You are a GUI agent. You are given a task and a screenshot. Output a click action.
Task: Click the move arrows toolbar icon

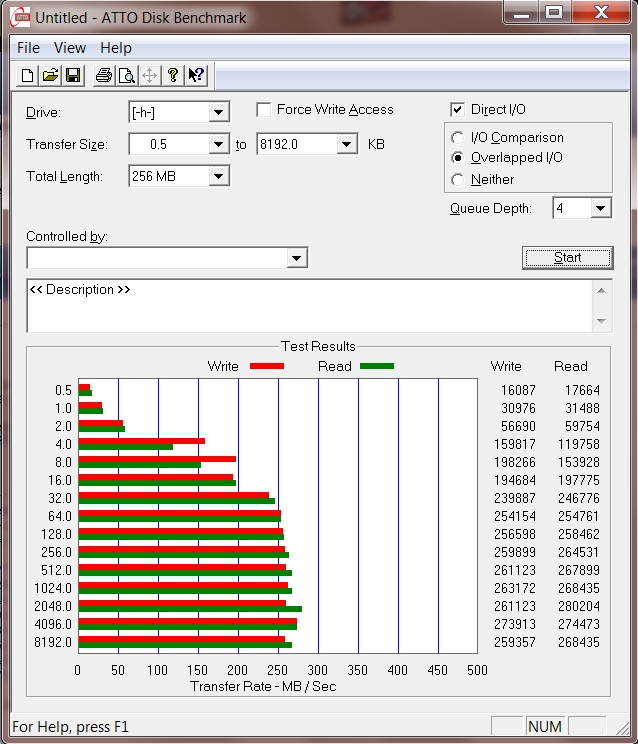[x=149, y=75]
